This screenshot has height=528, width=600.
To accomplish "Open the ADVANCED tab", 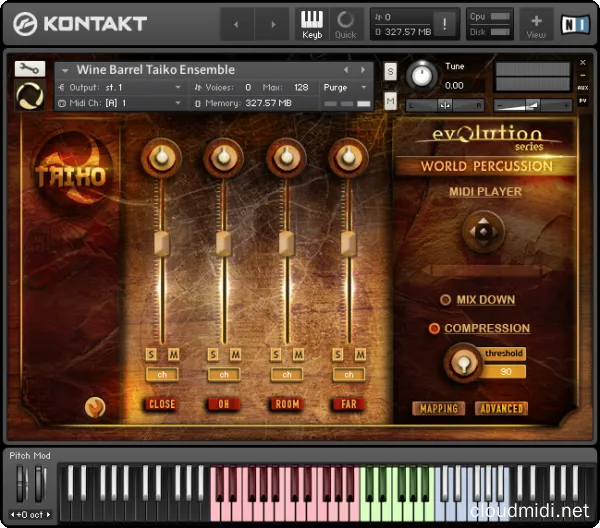I will click(501, 409).
